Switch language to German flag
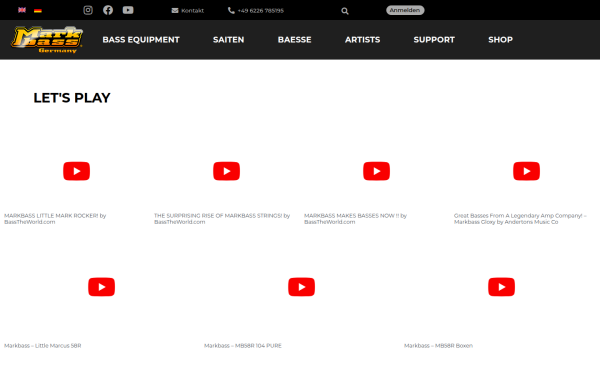 38,10
